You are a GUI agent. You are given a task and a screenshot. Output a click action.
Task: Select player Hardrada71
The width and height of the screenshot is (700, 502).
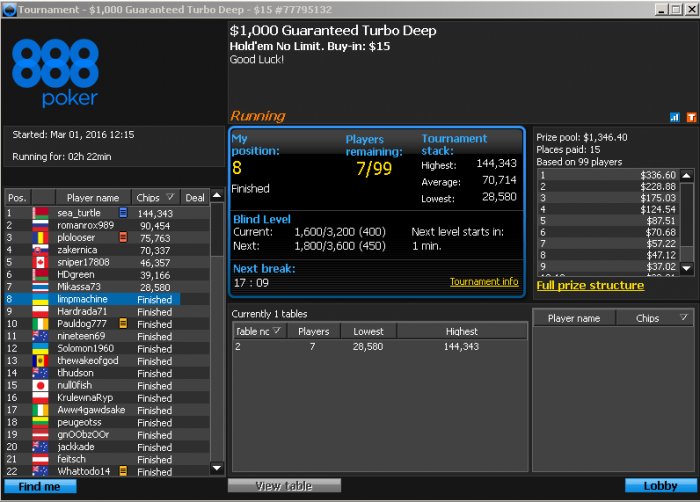(x=107, y=311)
